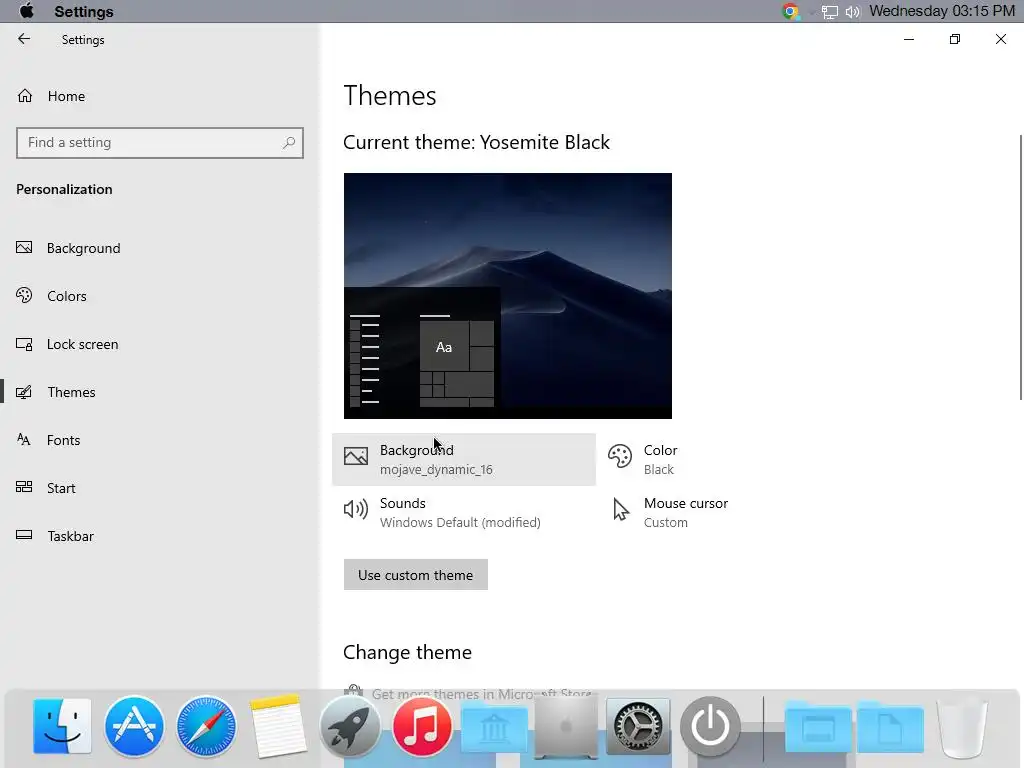
Task: Click the Settings menu bar title
Action: click(x=84, y=12)
